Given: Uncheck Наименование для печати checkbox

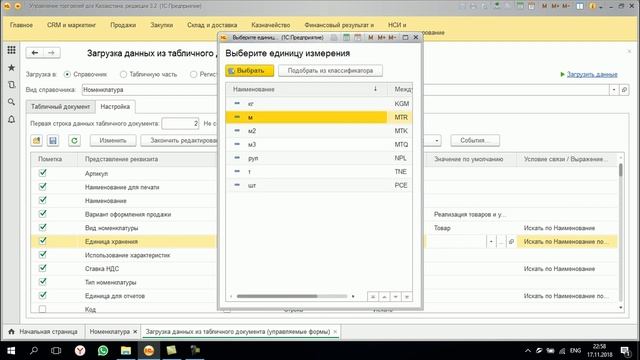Looking at the screenshot, I should (x=42, y=187).
